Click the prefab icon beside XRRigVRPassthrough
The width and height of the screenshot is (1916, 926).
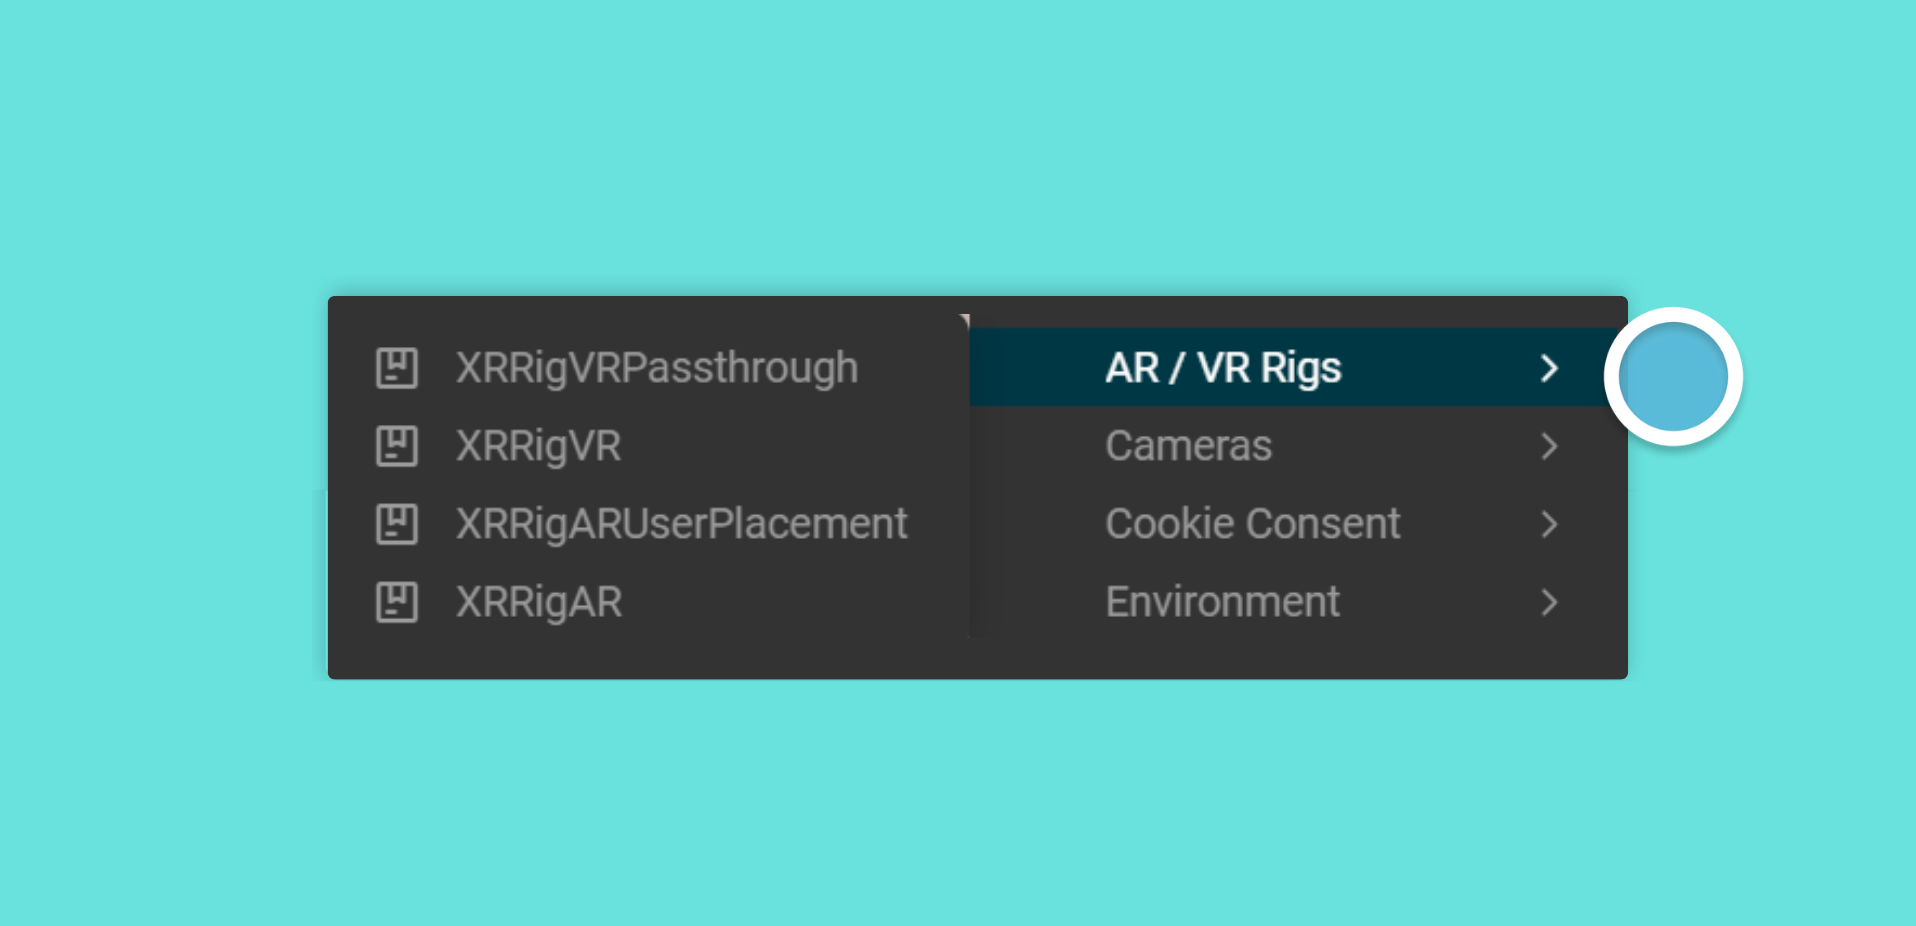[396, 368]
